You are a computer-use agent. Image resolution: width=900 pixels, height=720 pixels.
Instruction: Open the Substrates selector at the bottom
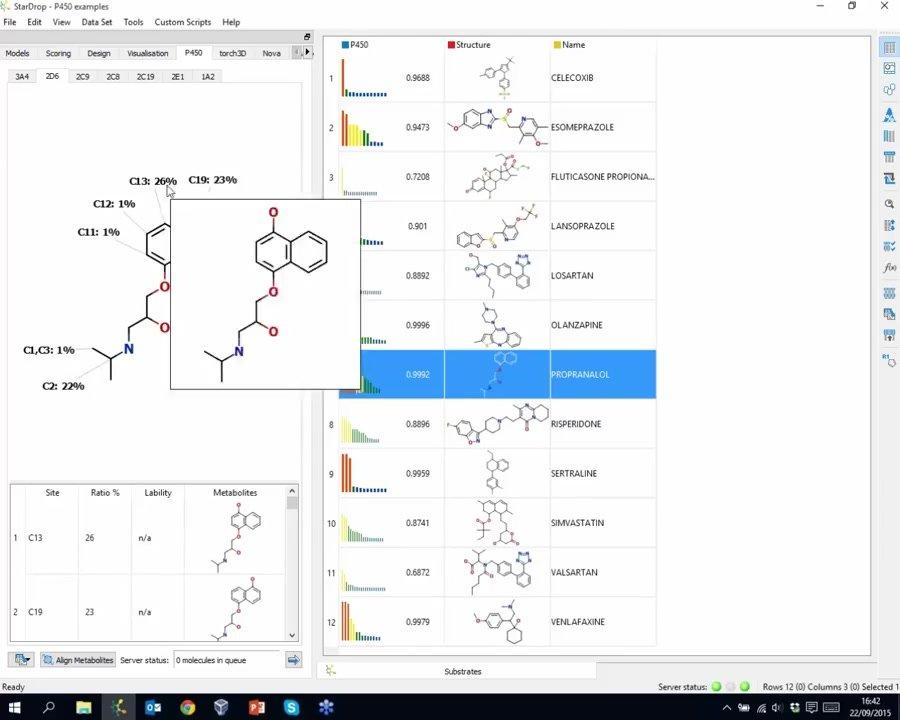(x=462, y=671)
